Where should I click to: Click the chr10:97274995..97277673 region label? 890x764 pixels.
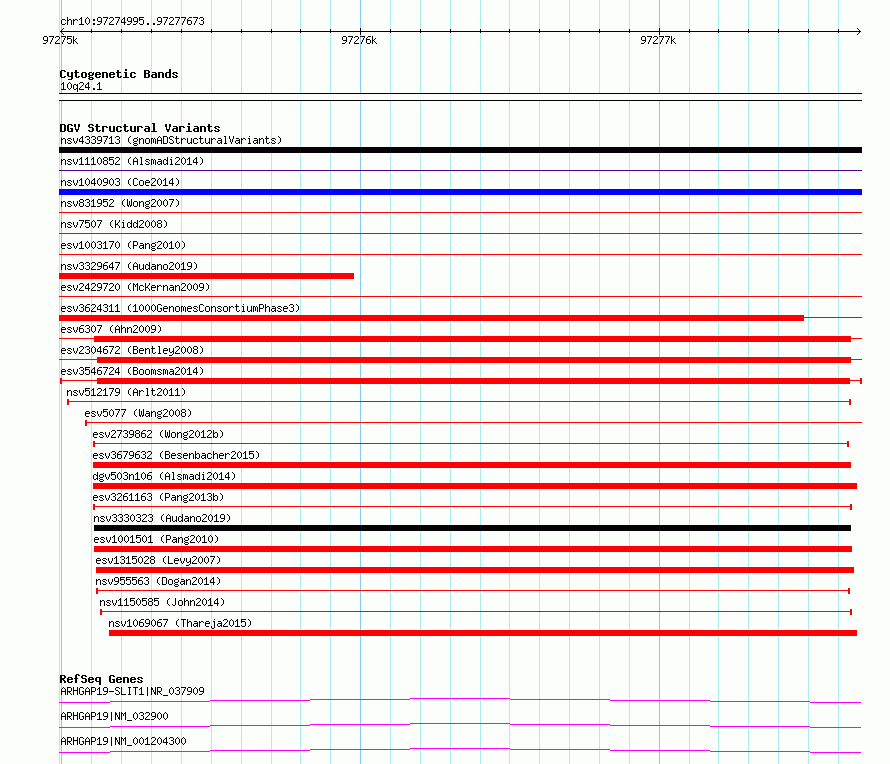132,21
